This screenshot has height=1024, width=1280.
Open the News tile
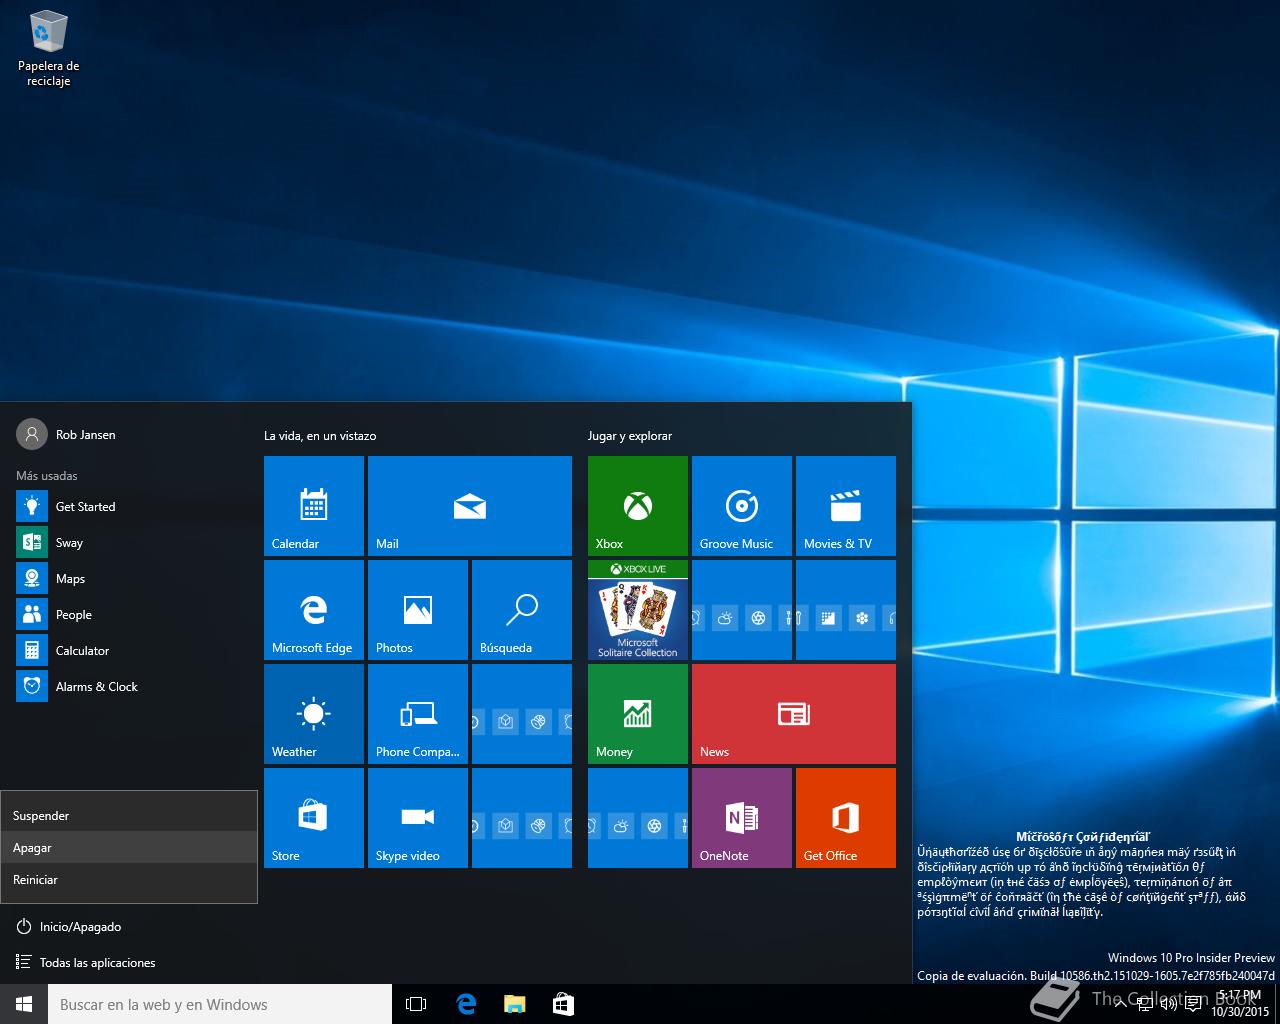(x=794, y=714)
